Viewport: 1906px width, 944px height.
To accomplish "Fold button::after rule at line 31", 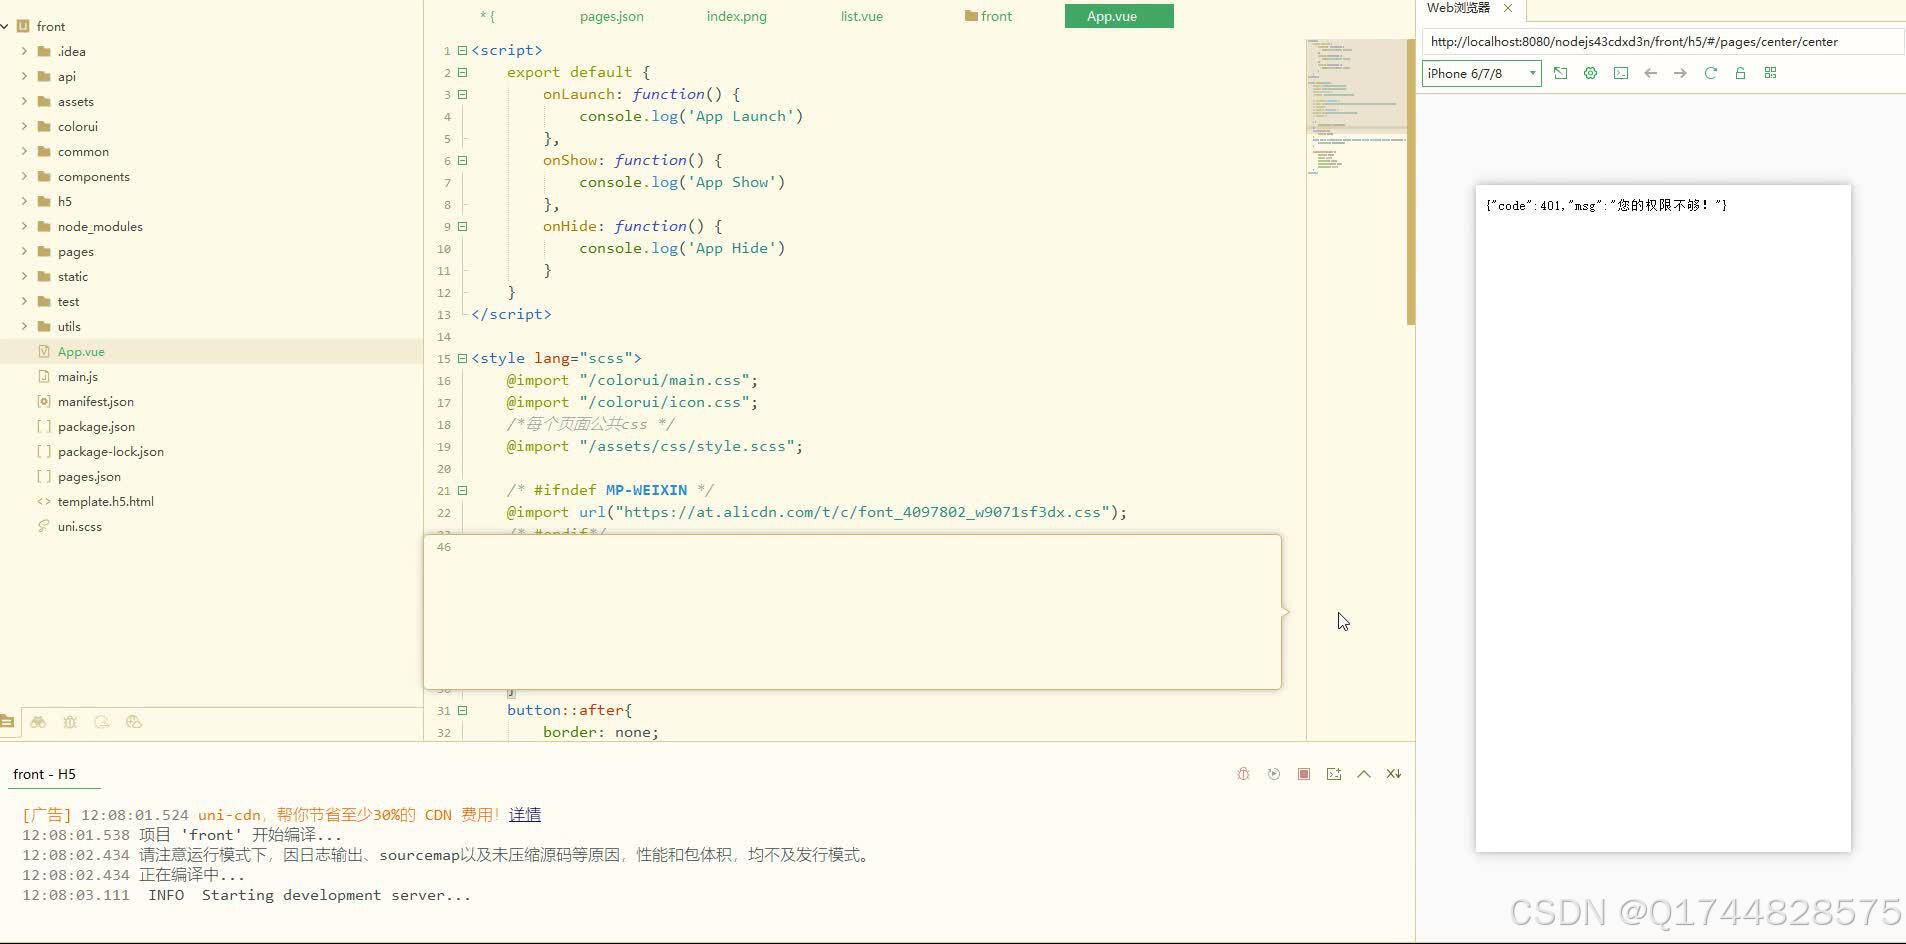I will (462, 710).
